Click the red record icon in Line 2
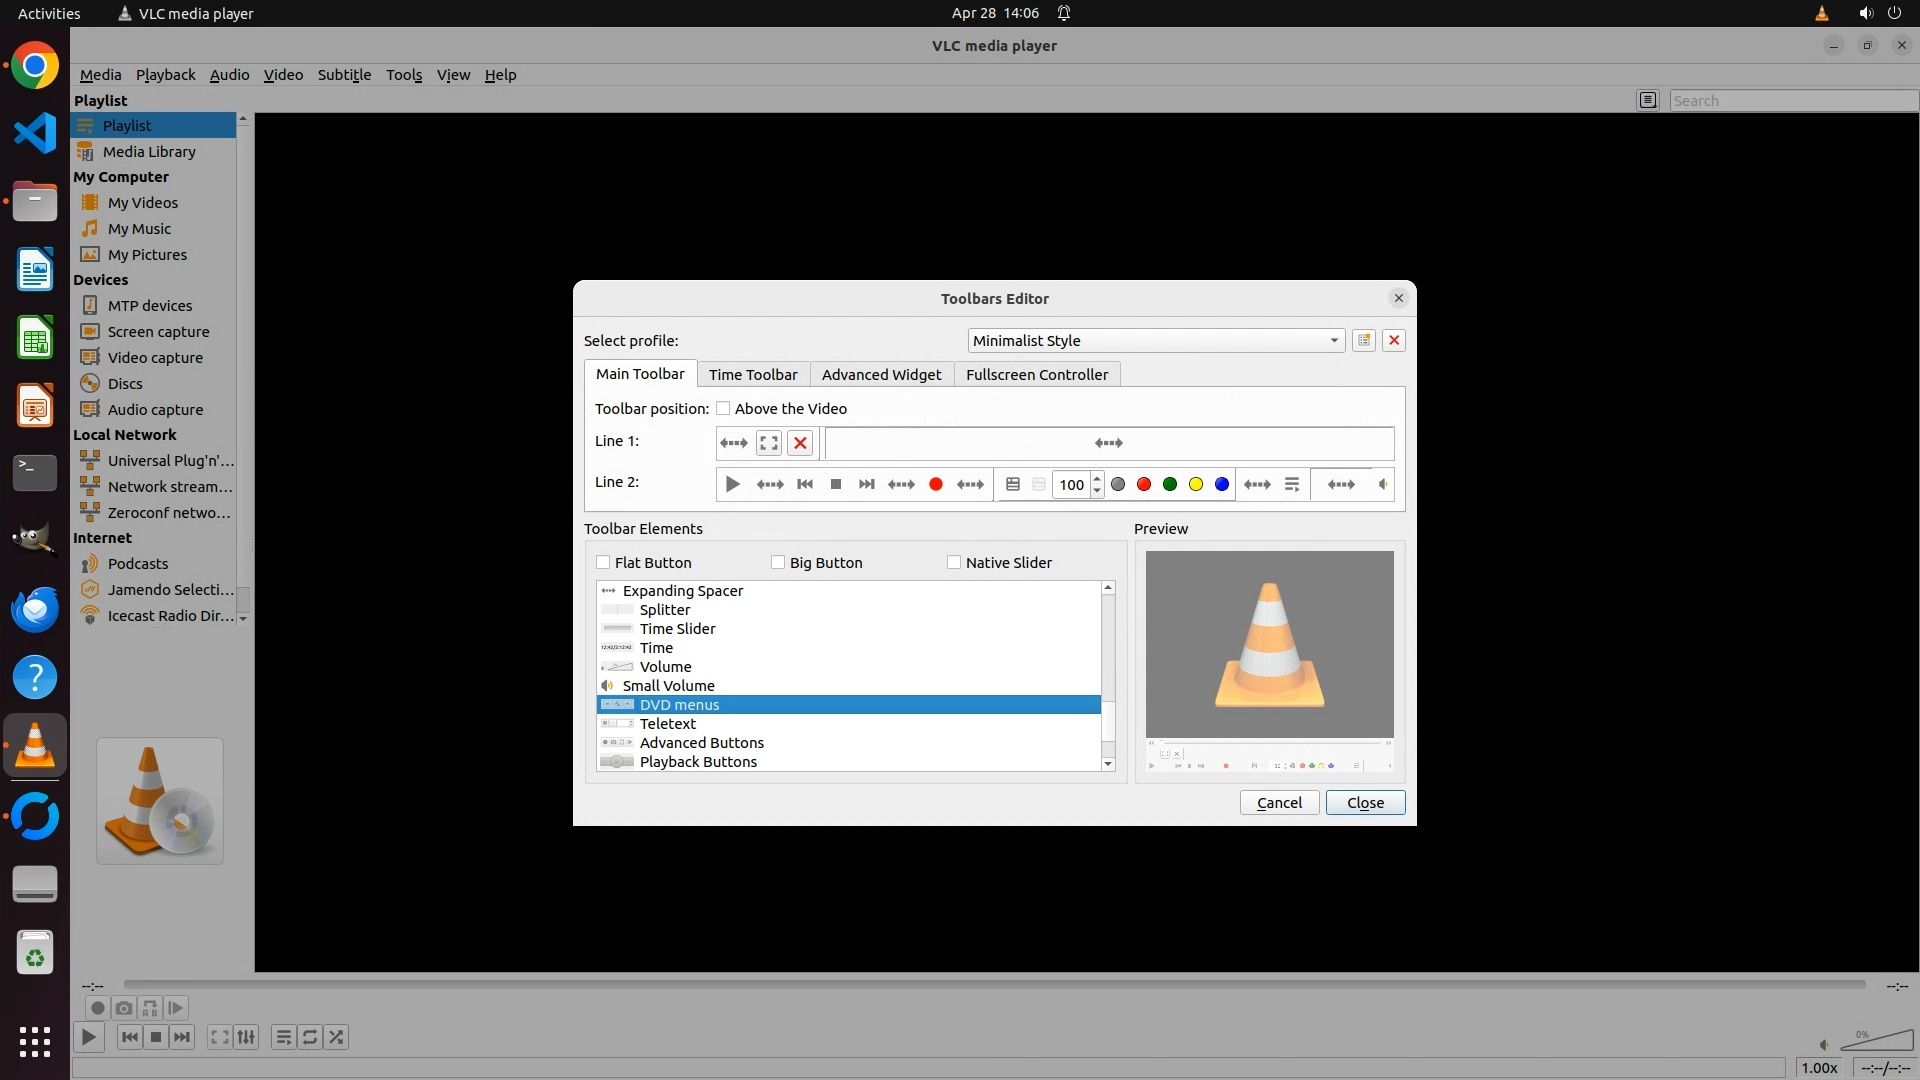 pos(936,484)
